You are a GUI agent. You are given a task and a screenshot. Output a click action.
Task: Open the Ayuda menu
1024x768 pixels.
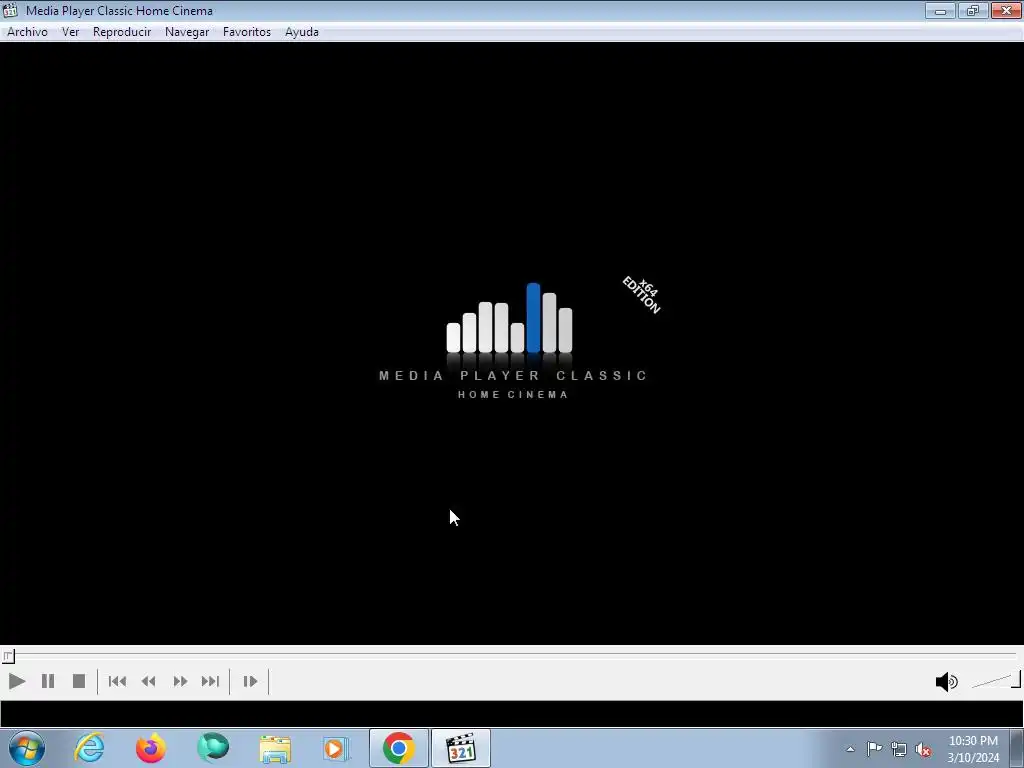pyautogui.click(x=302, y=32)
